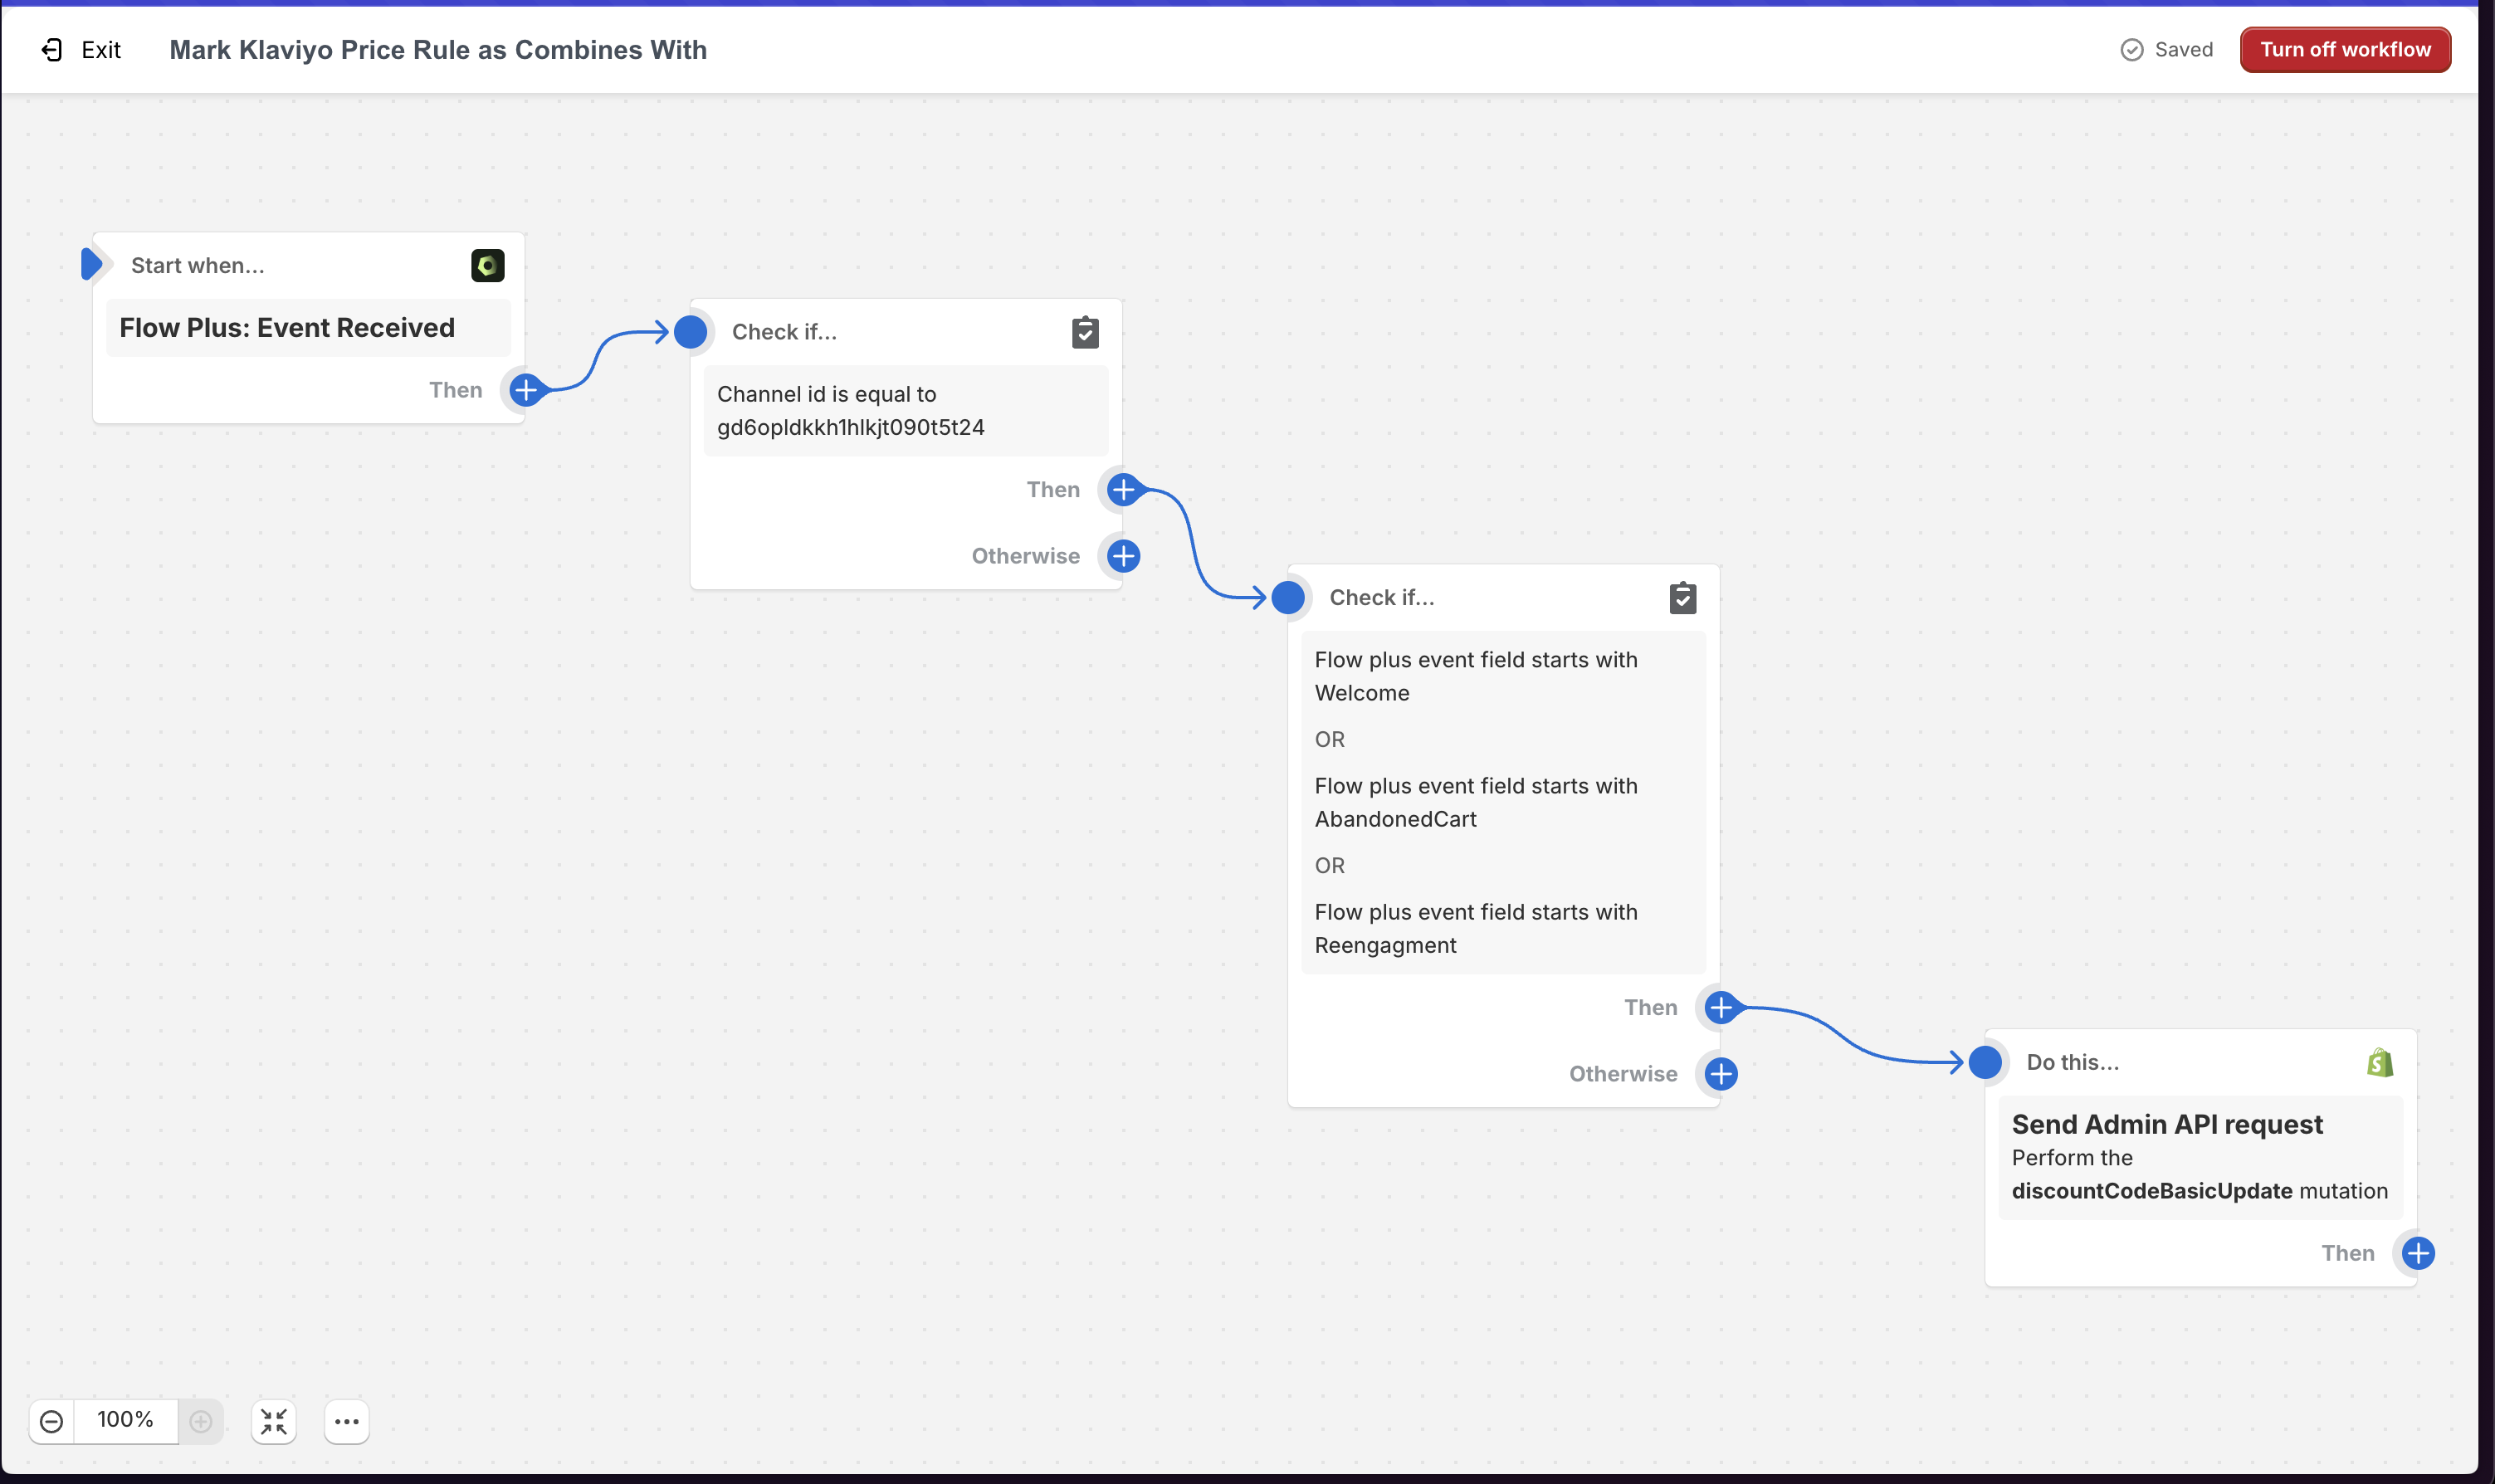Image resolution: width=2495 pixels, height=1484 pixels.
Task: Open the three-dots more options menu
Action: [x=347, y=1421]
